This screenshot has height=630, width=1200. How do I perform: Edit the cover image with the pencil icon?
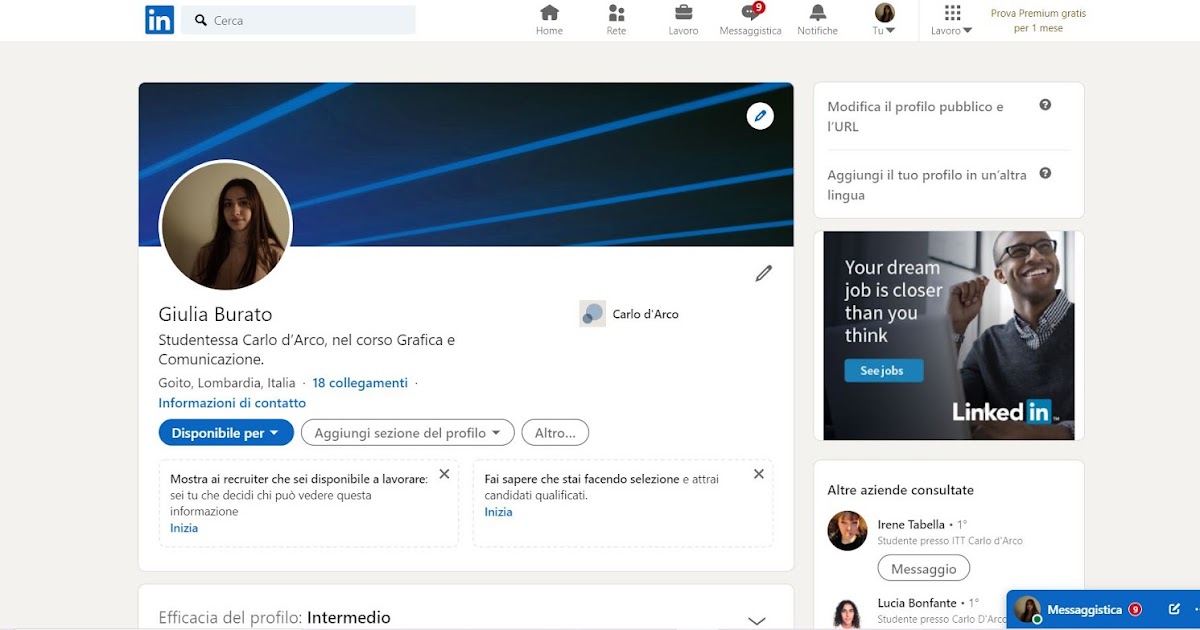pos(760,116)
